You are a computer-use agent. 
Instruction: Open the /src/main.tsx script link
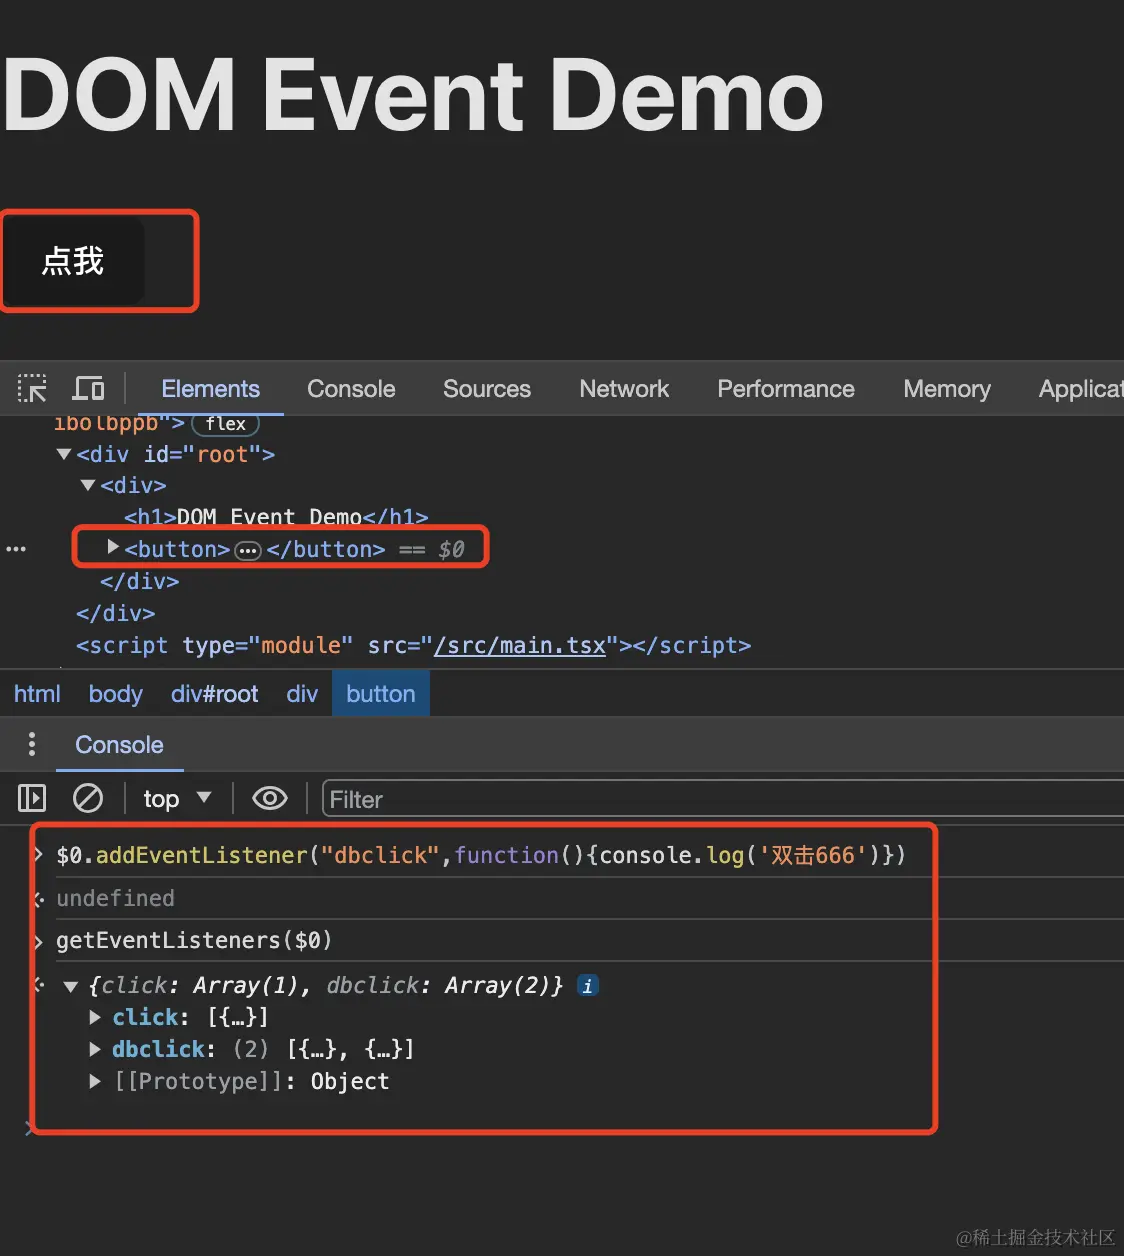click(x=520, y=646)
